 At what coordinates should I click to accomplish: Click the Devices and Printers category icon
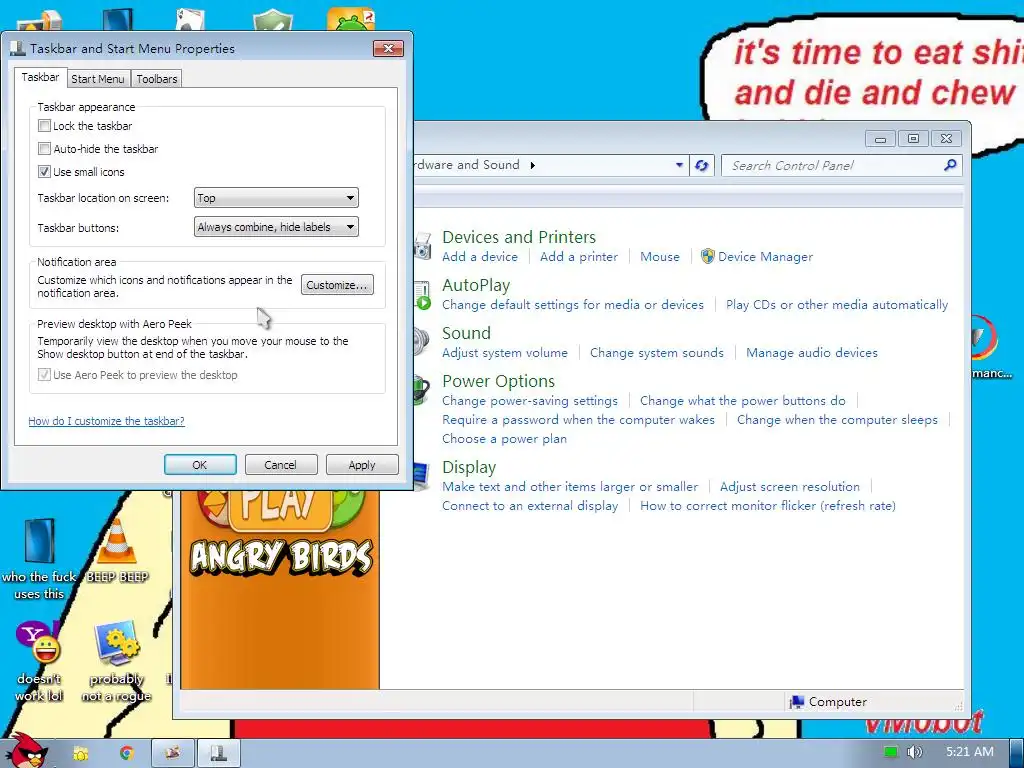coord(423,246)
